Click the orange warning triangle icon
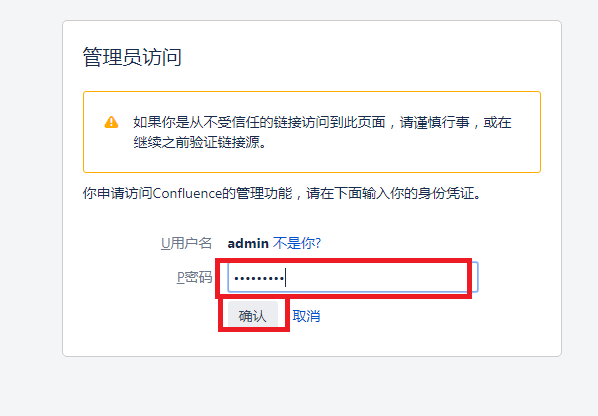Image resolution: width=598 pixels, height=416 pixels. [x=111, y=122]
